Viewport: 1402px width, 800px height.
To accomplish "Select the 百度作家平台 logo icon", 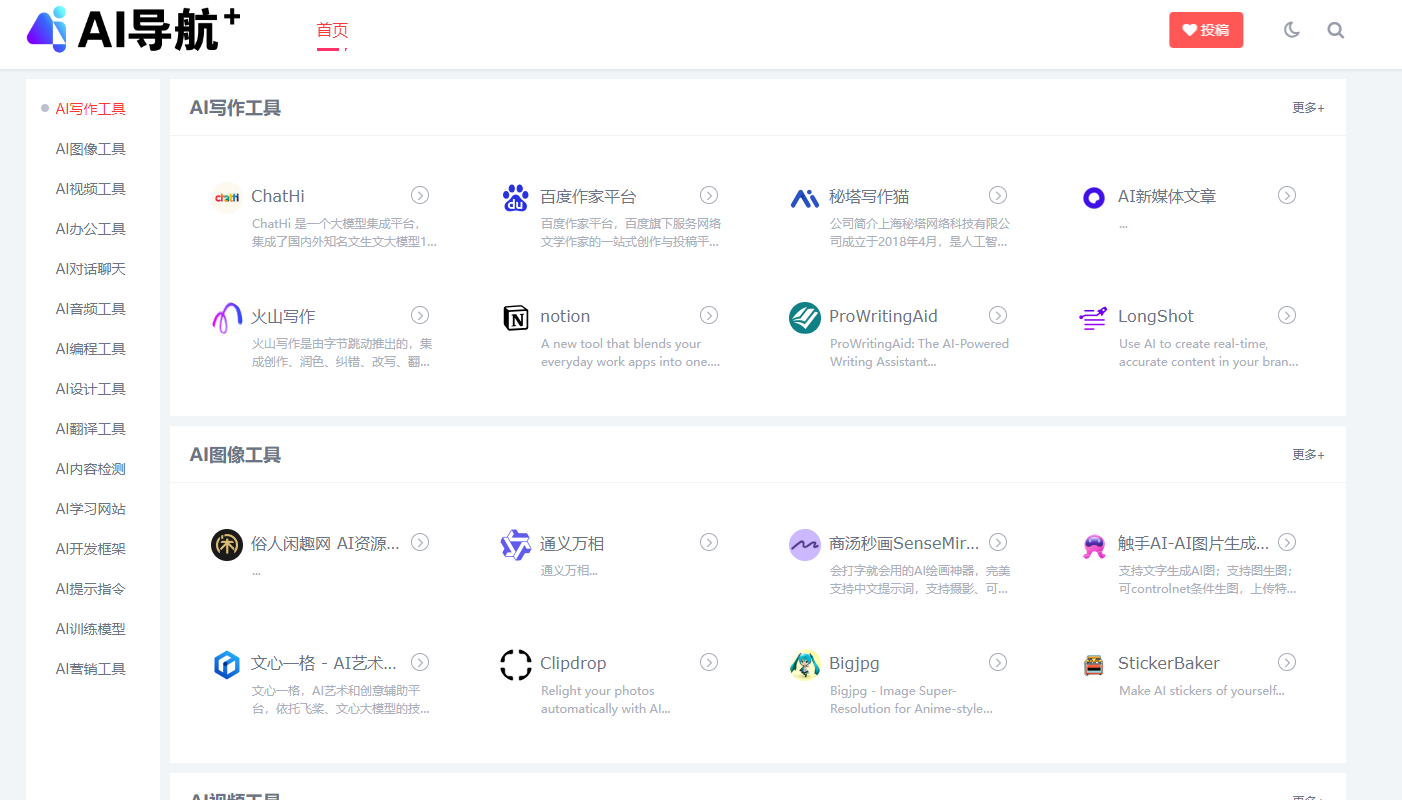I will pos(515,198).
